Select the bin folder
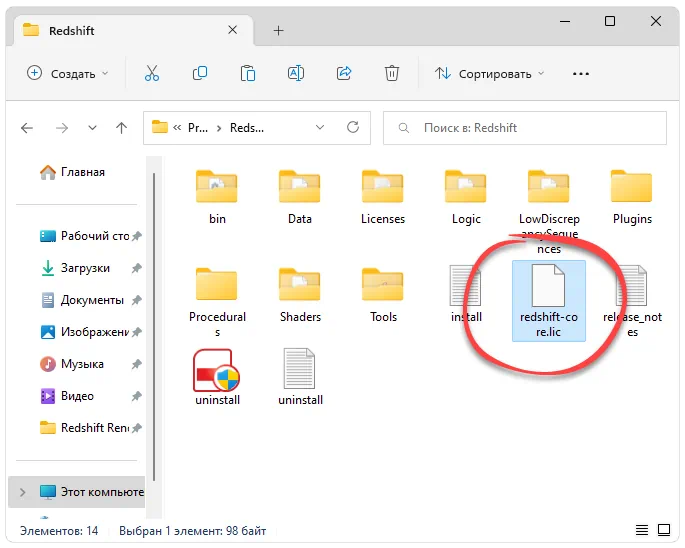 pyautogui.click(x=217, y=198)
